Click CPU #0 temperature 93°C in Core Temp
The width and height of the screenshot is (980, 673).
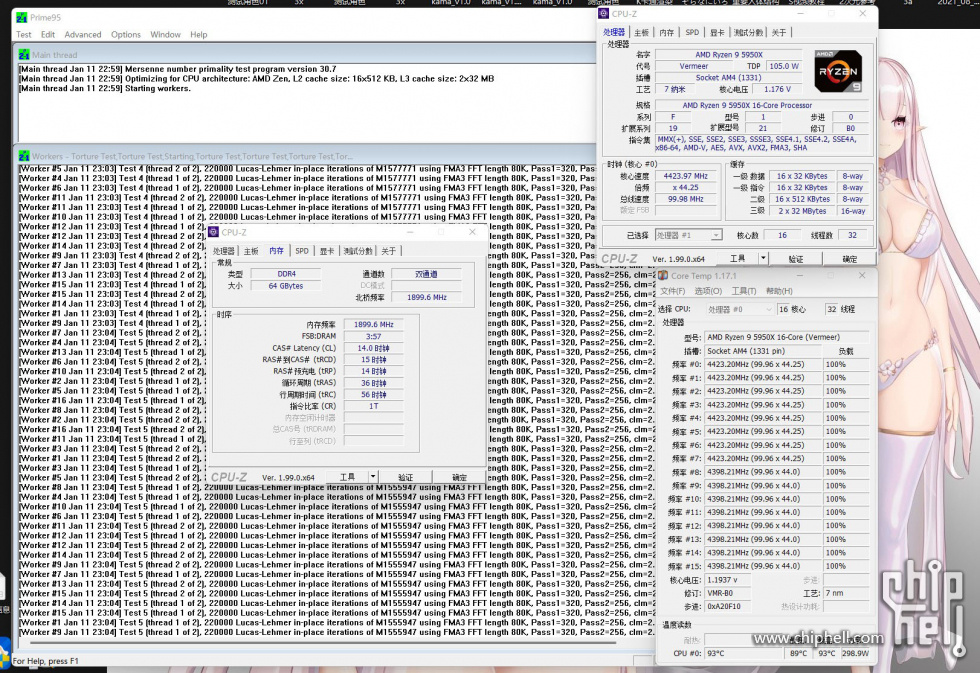(x=744, y=654)
